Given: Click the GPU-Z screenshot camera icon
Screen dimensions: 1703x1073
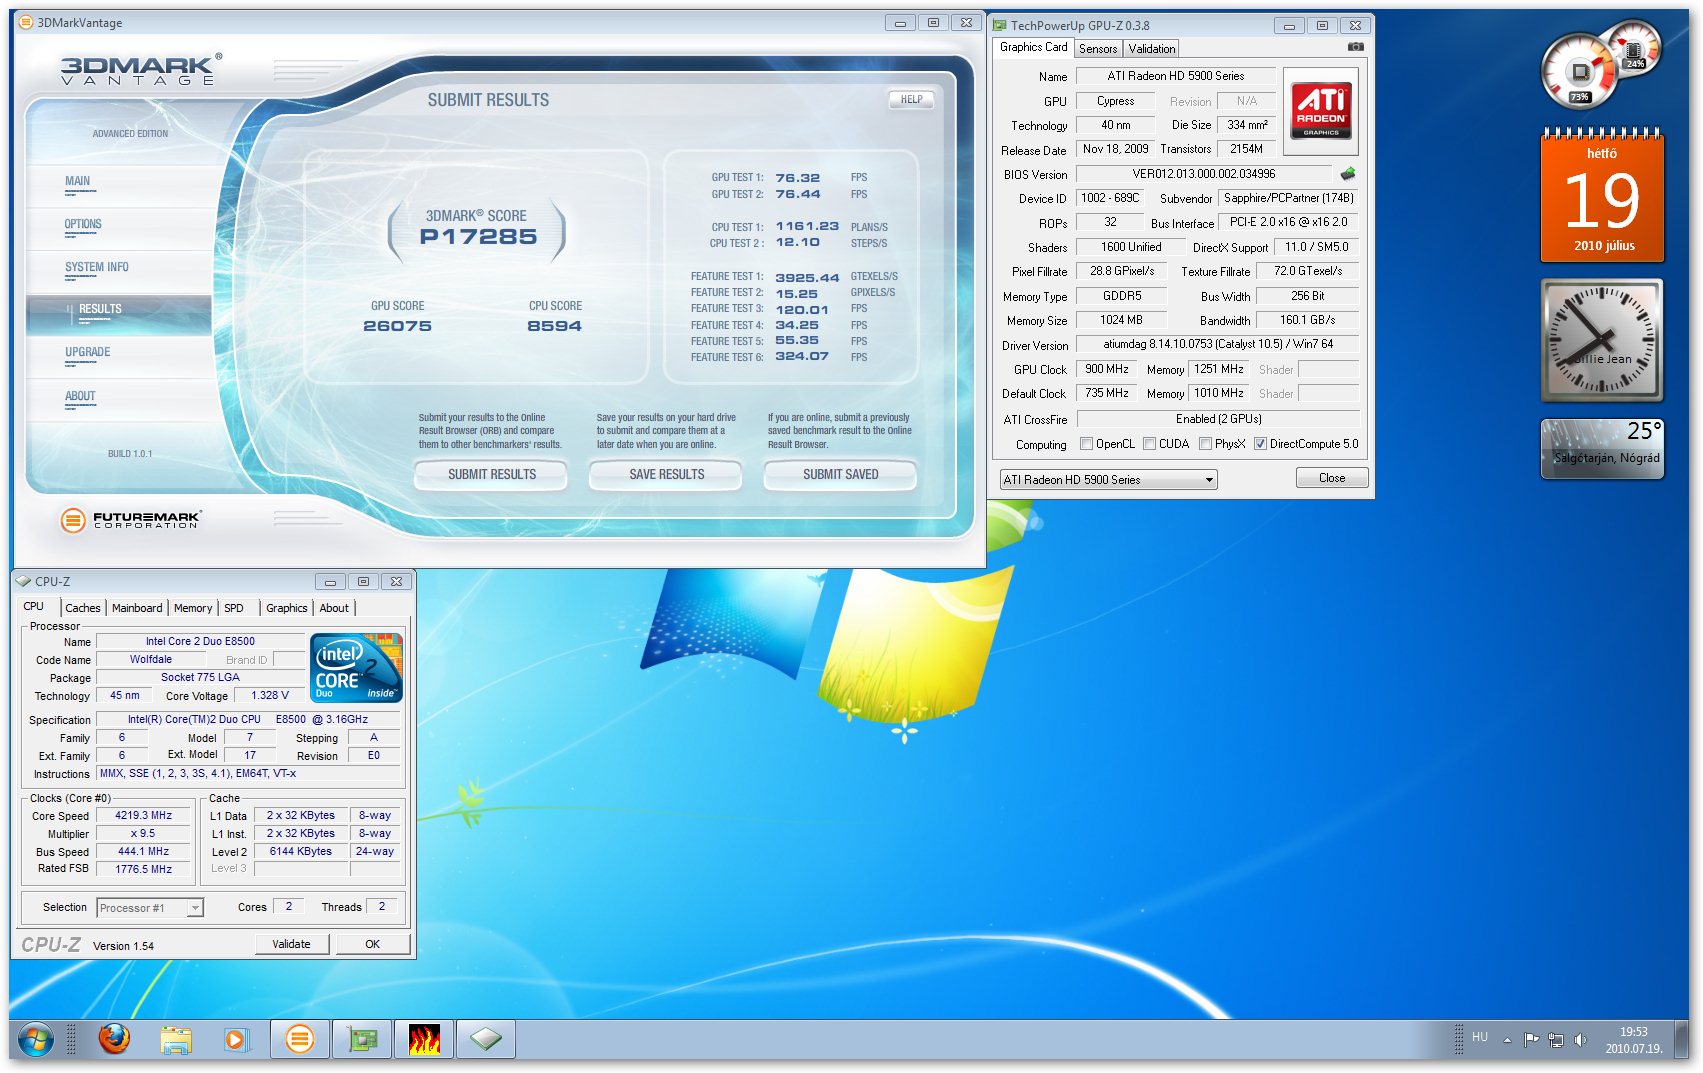Looking at the screenshot, I should [1355, 47].
